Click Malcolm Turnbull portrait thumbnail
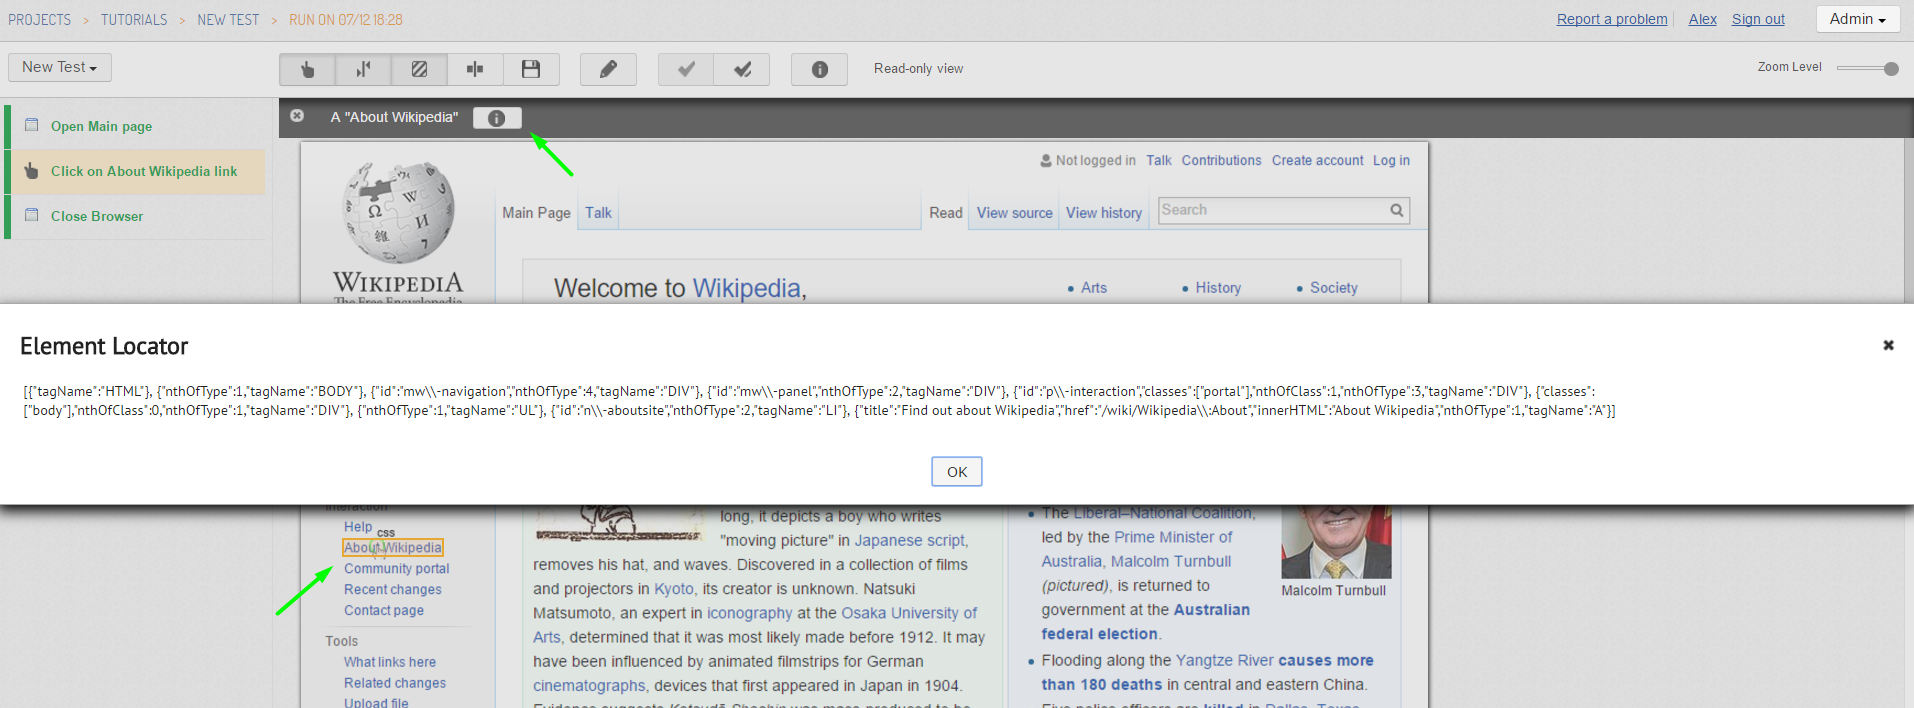The image size is (1914, 708). (x=1336, y=541)
